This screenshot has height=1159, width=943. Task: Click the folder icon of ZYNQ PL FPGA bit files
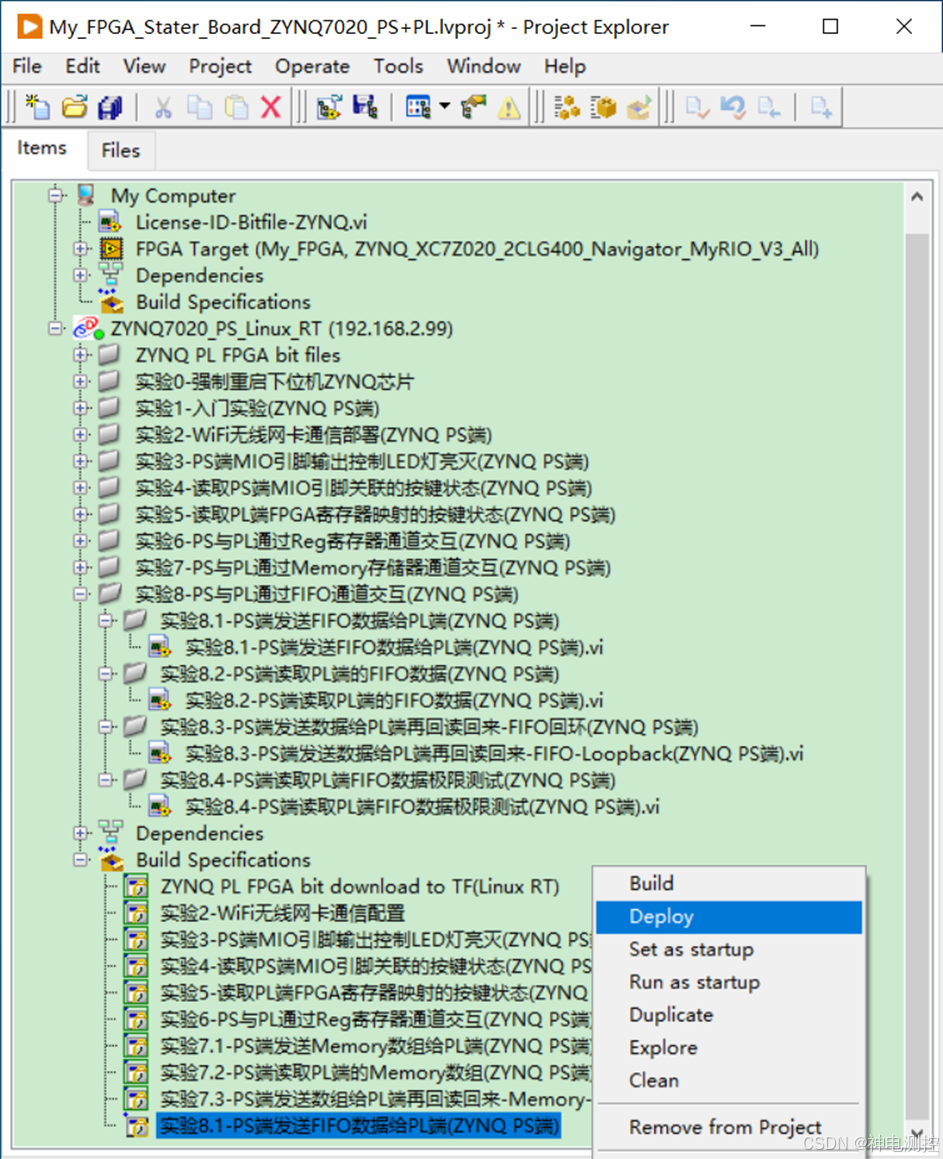109,354
